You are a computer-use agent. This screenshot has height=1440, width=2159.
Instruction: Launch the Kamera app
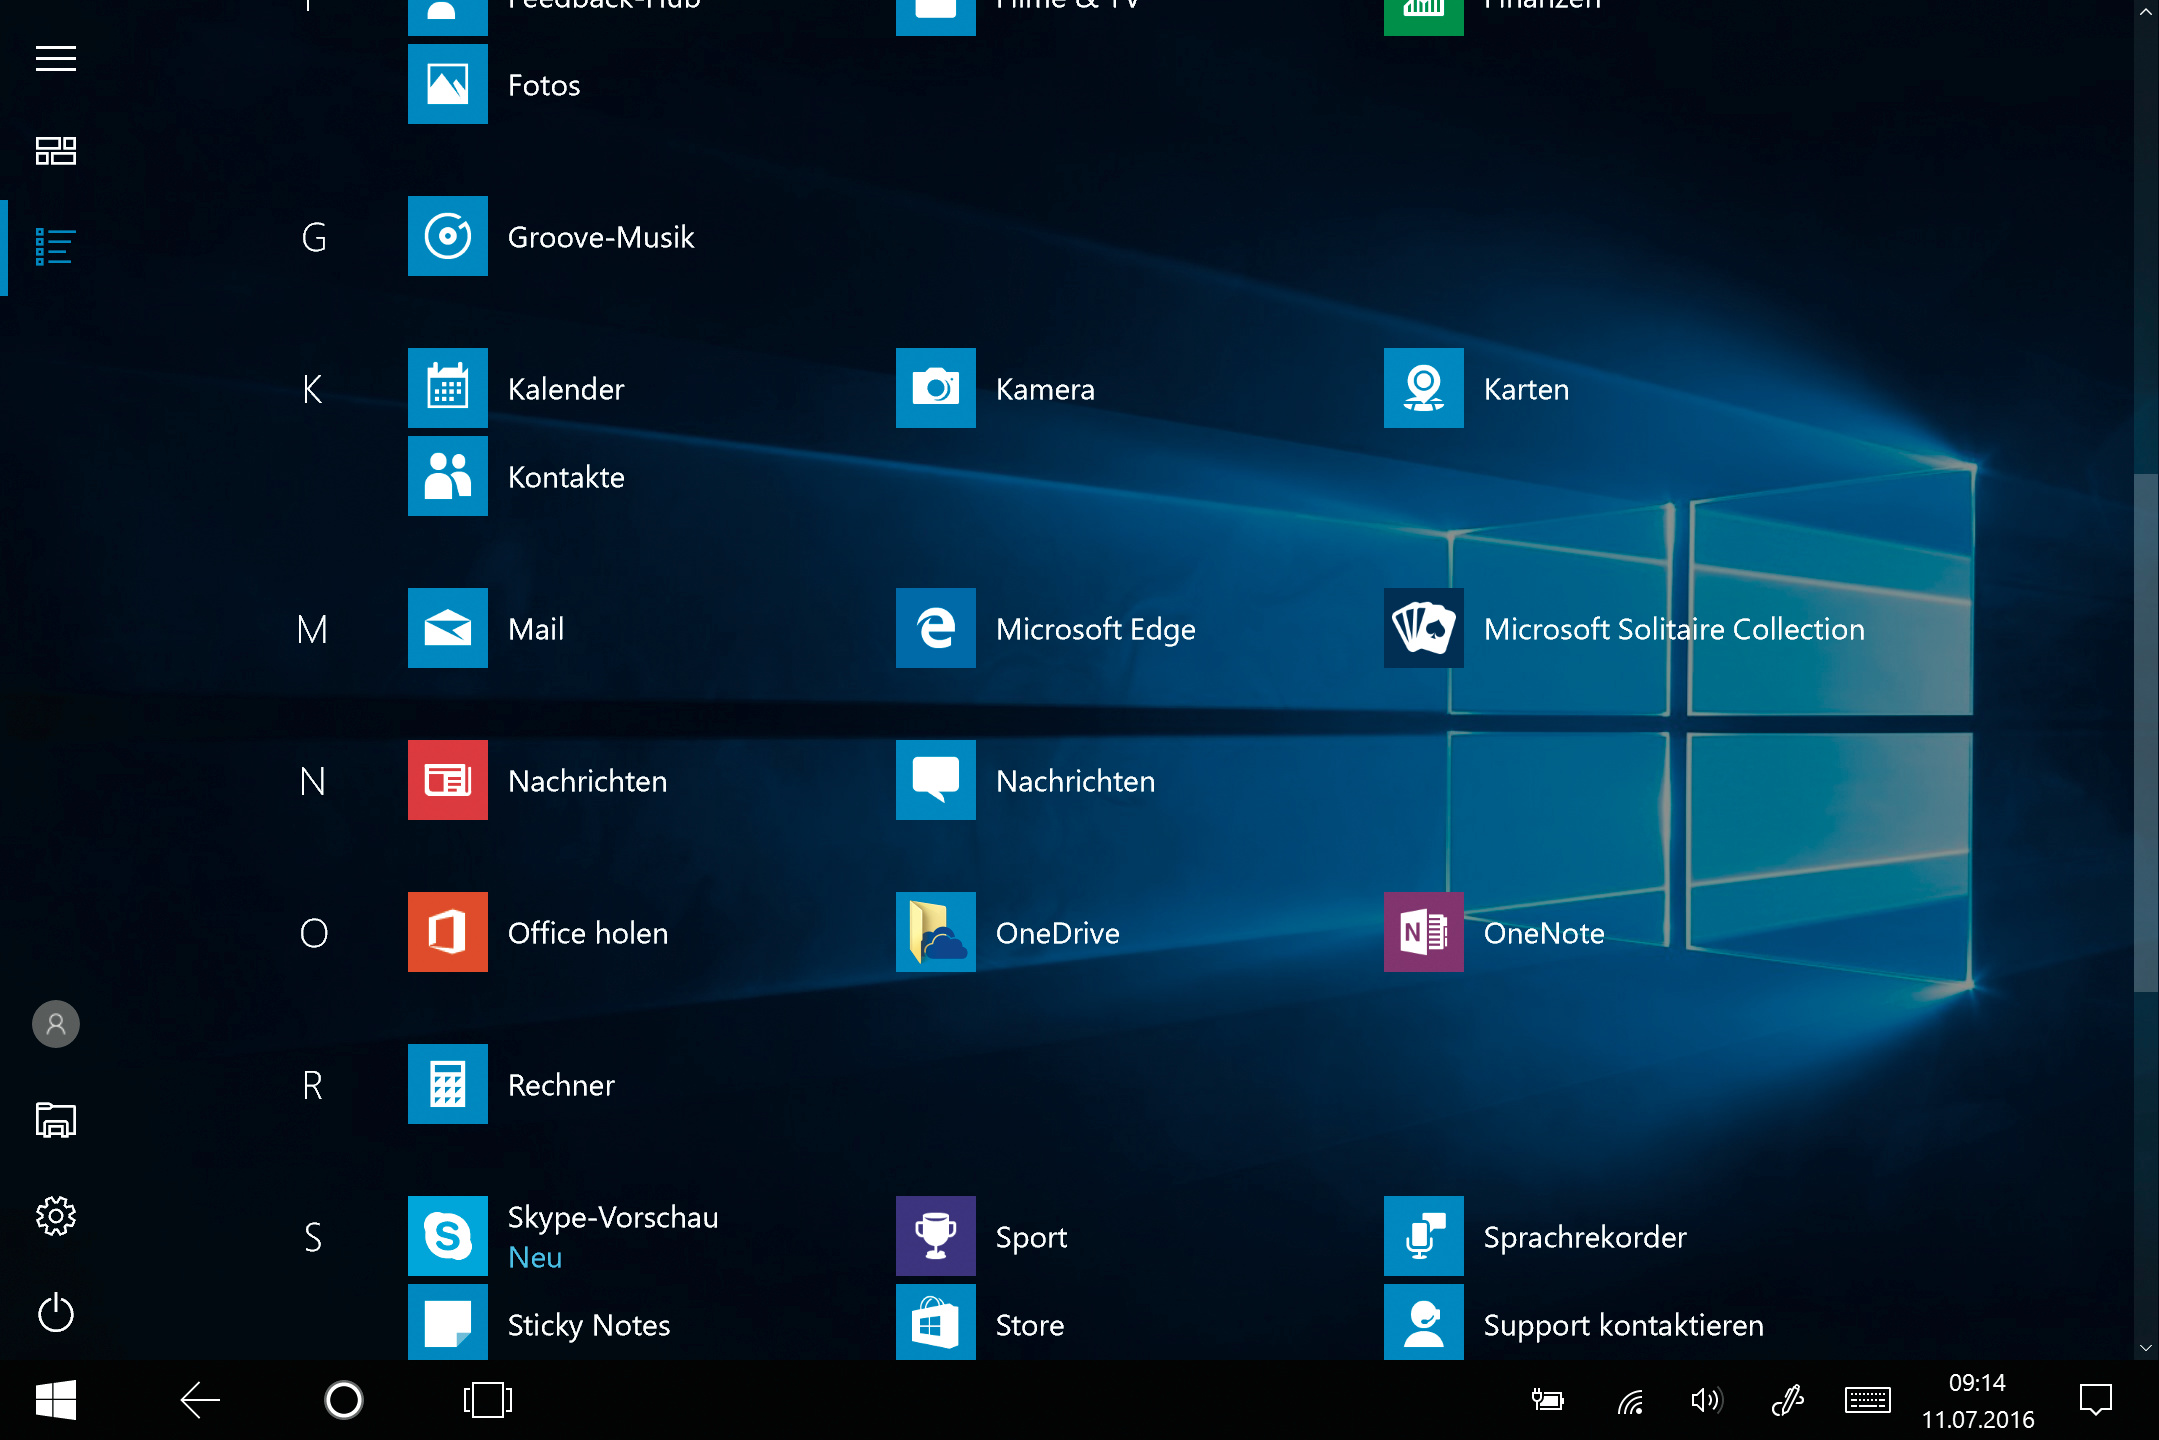click(935, 388)
